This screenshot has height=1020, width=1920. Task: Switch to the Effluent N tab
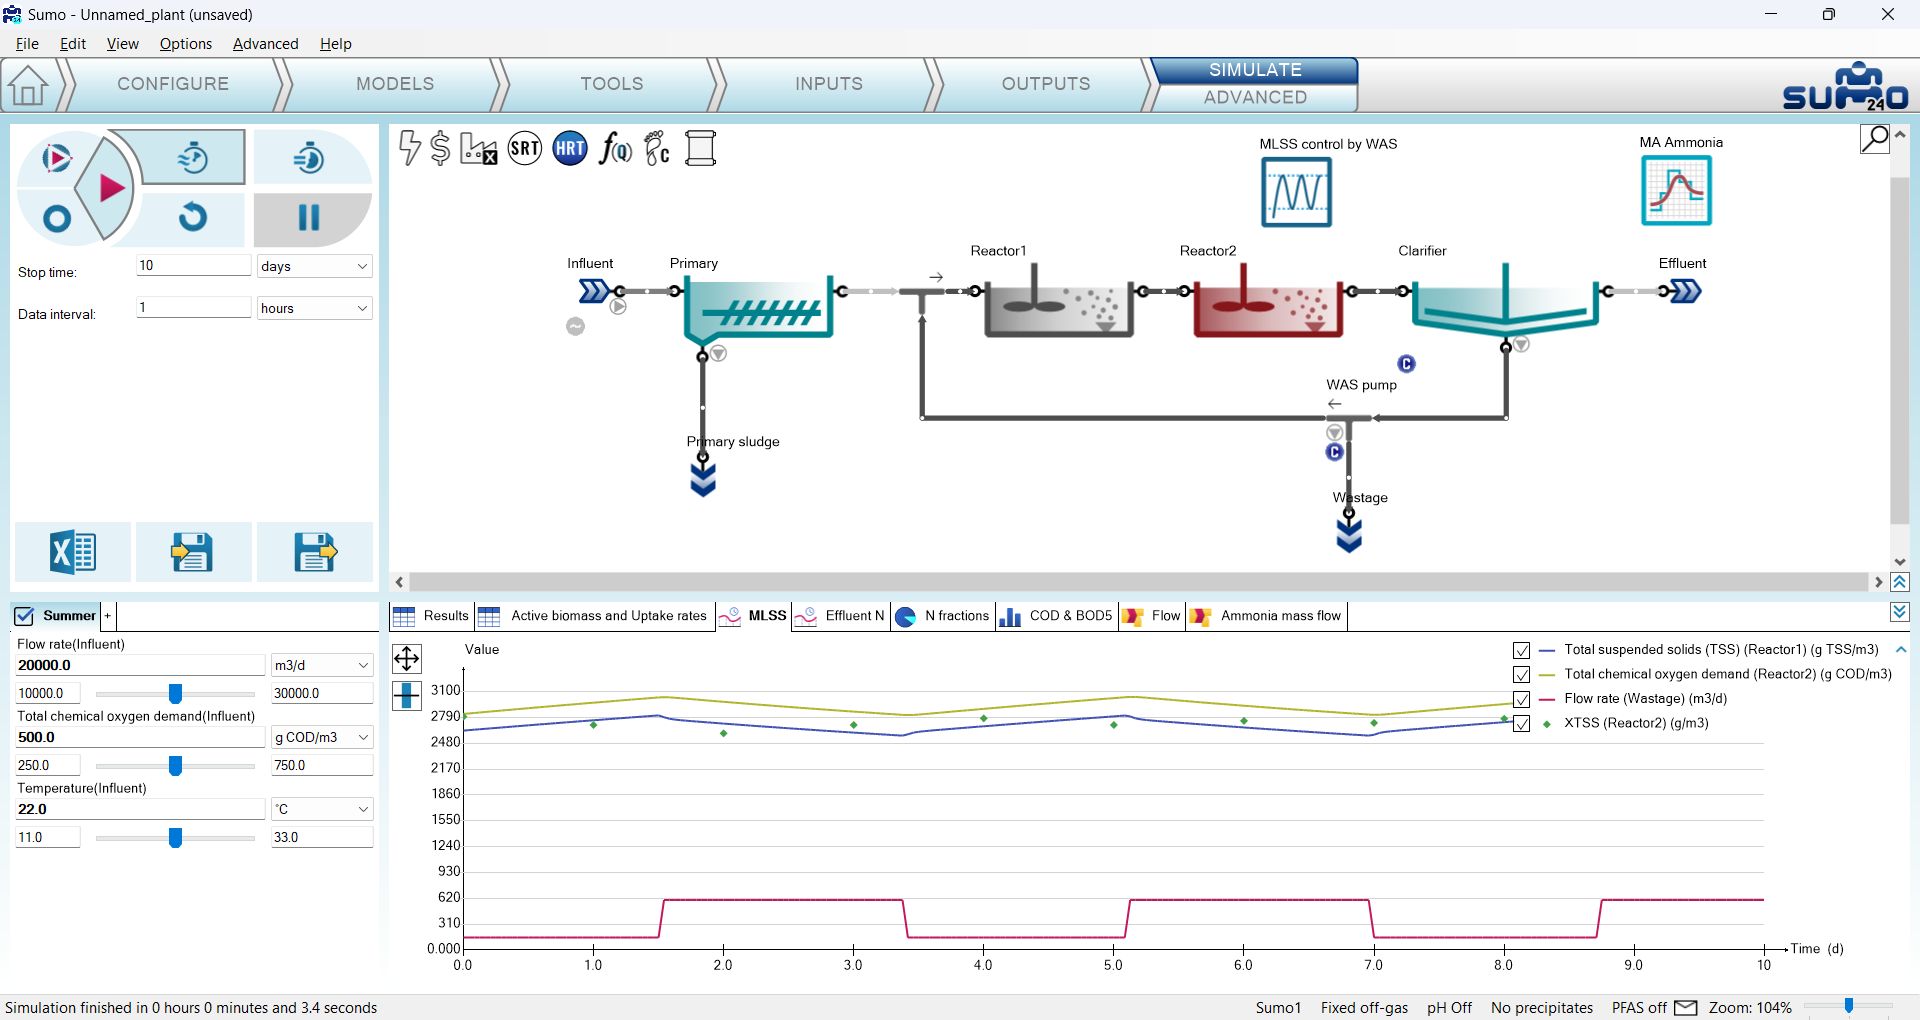click(x=841, y=616)
